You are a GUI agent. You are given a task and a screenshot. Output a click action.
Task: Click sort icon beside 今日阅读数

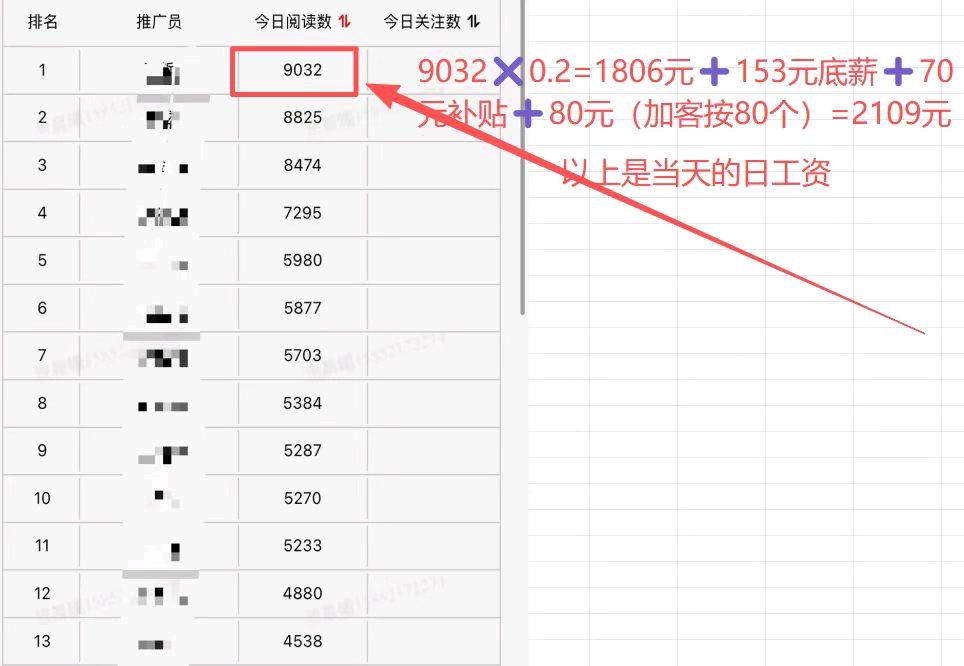(x=345, y=21)
